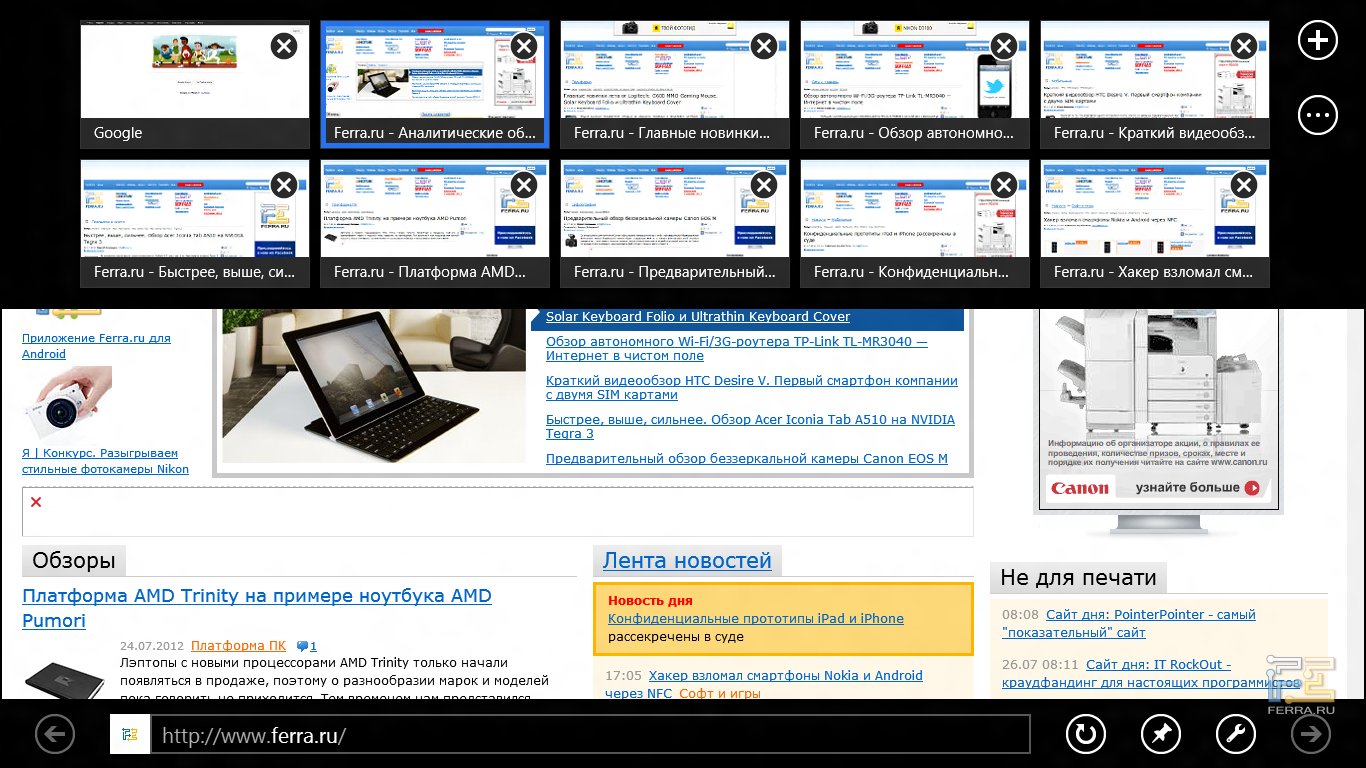Close the Google tab

tap(284, 46)
